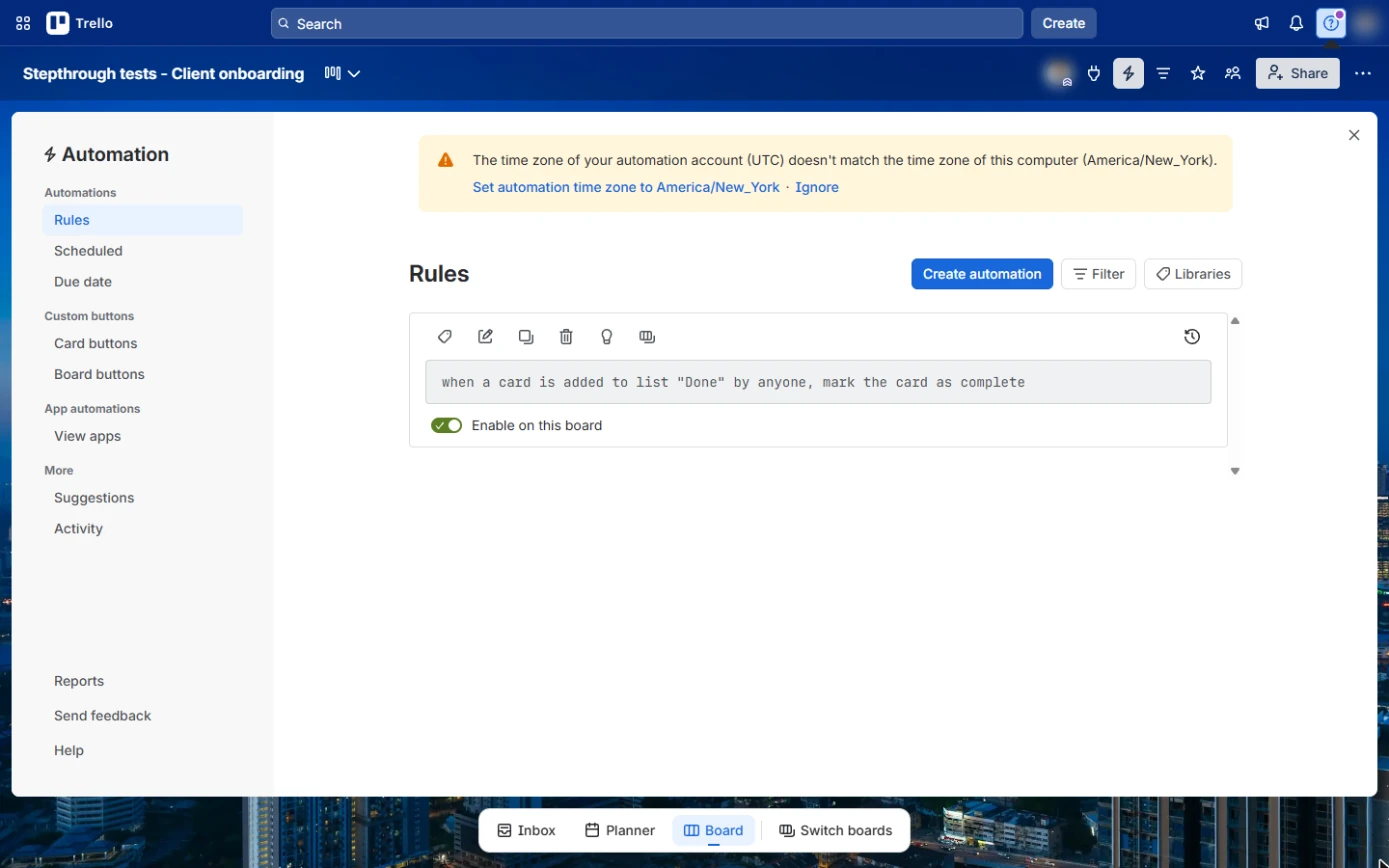
Task: Click the boards icon on rule
Action: (x=647, y=337)
